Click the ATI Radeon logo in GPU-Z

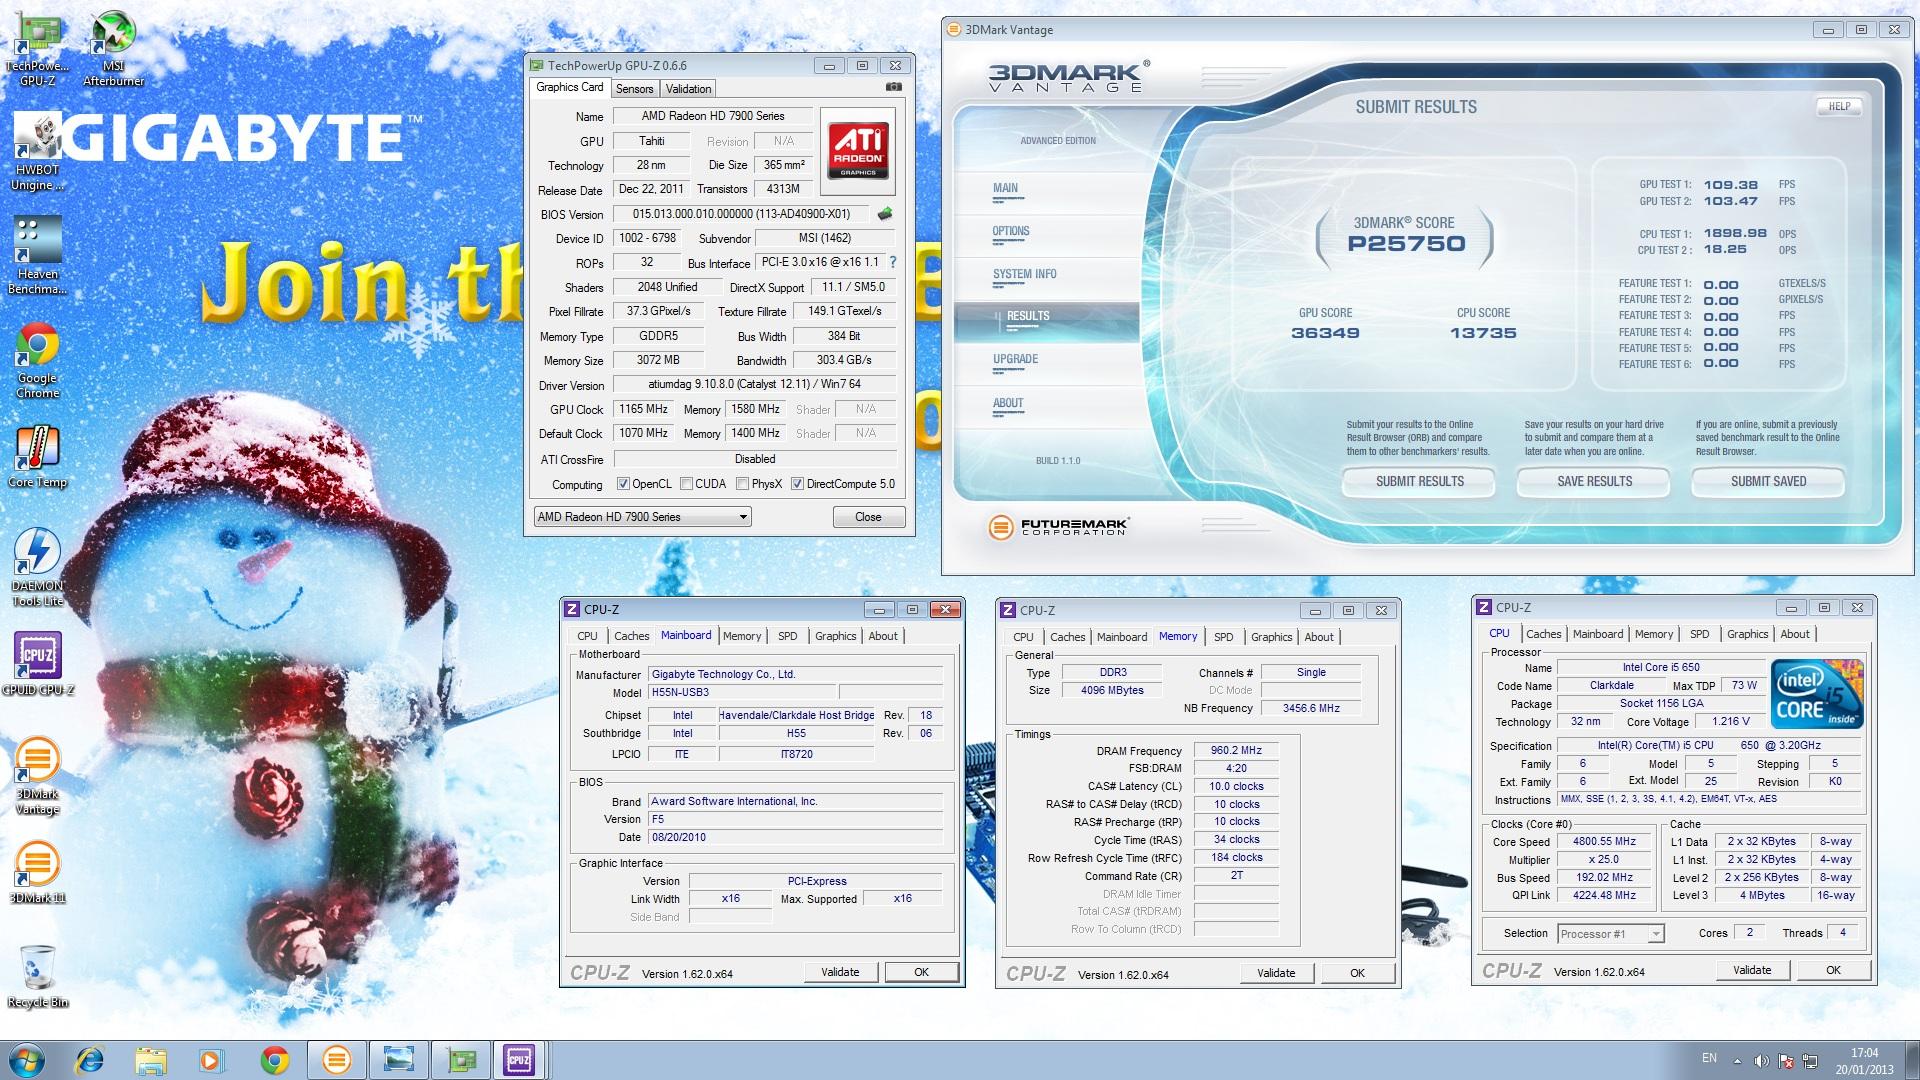[x=858, y=150]
